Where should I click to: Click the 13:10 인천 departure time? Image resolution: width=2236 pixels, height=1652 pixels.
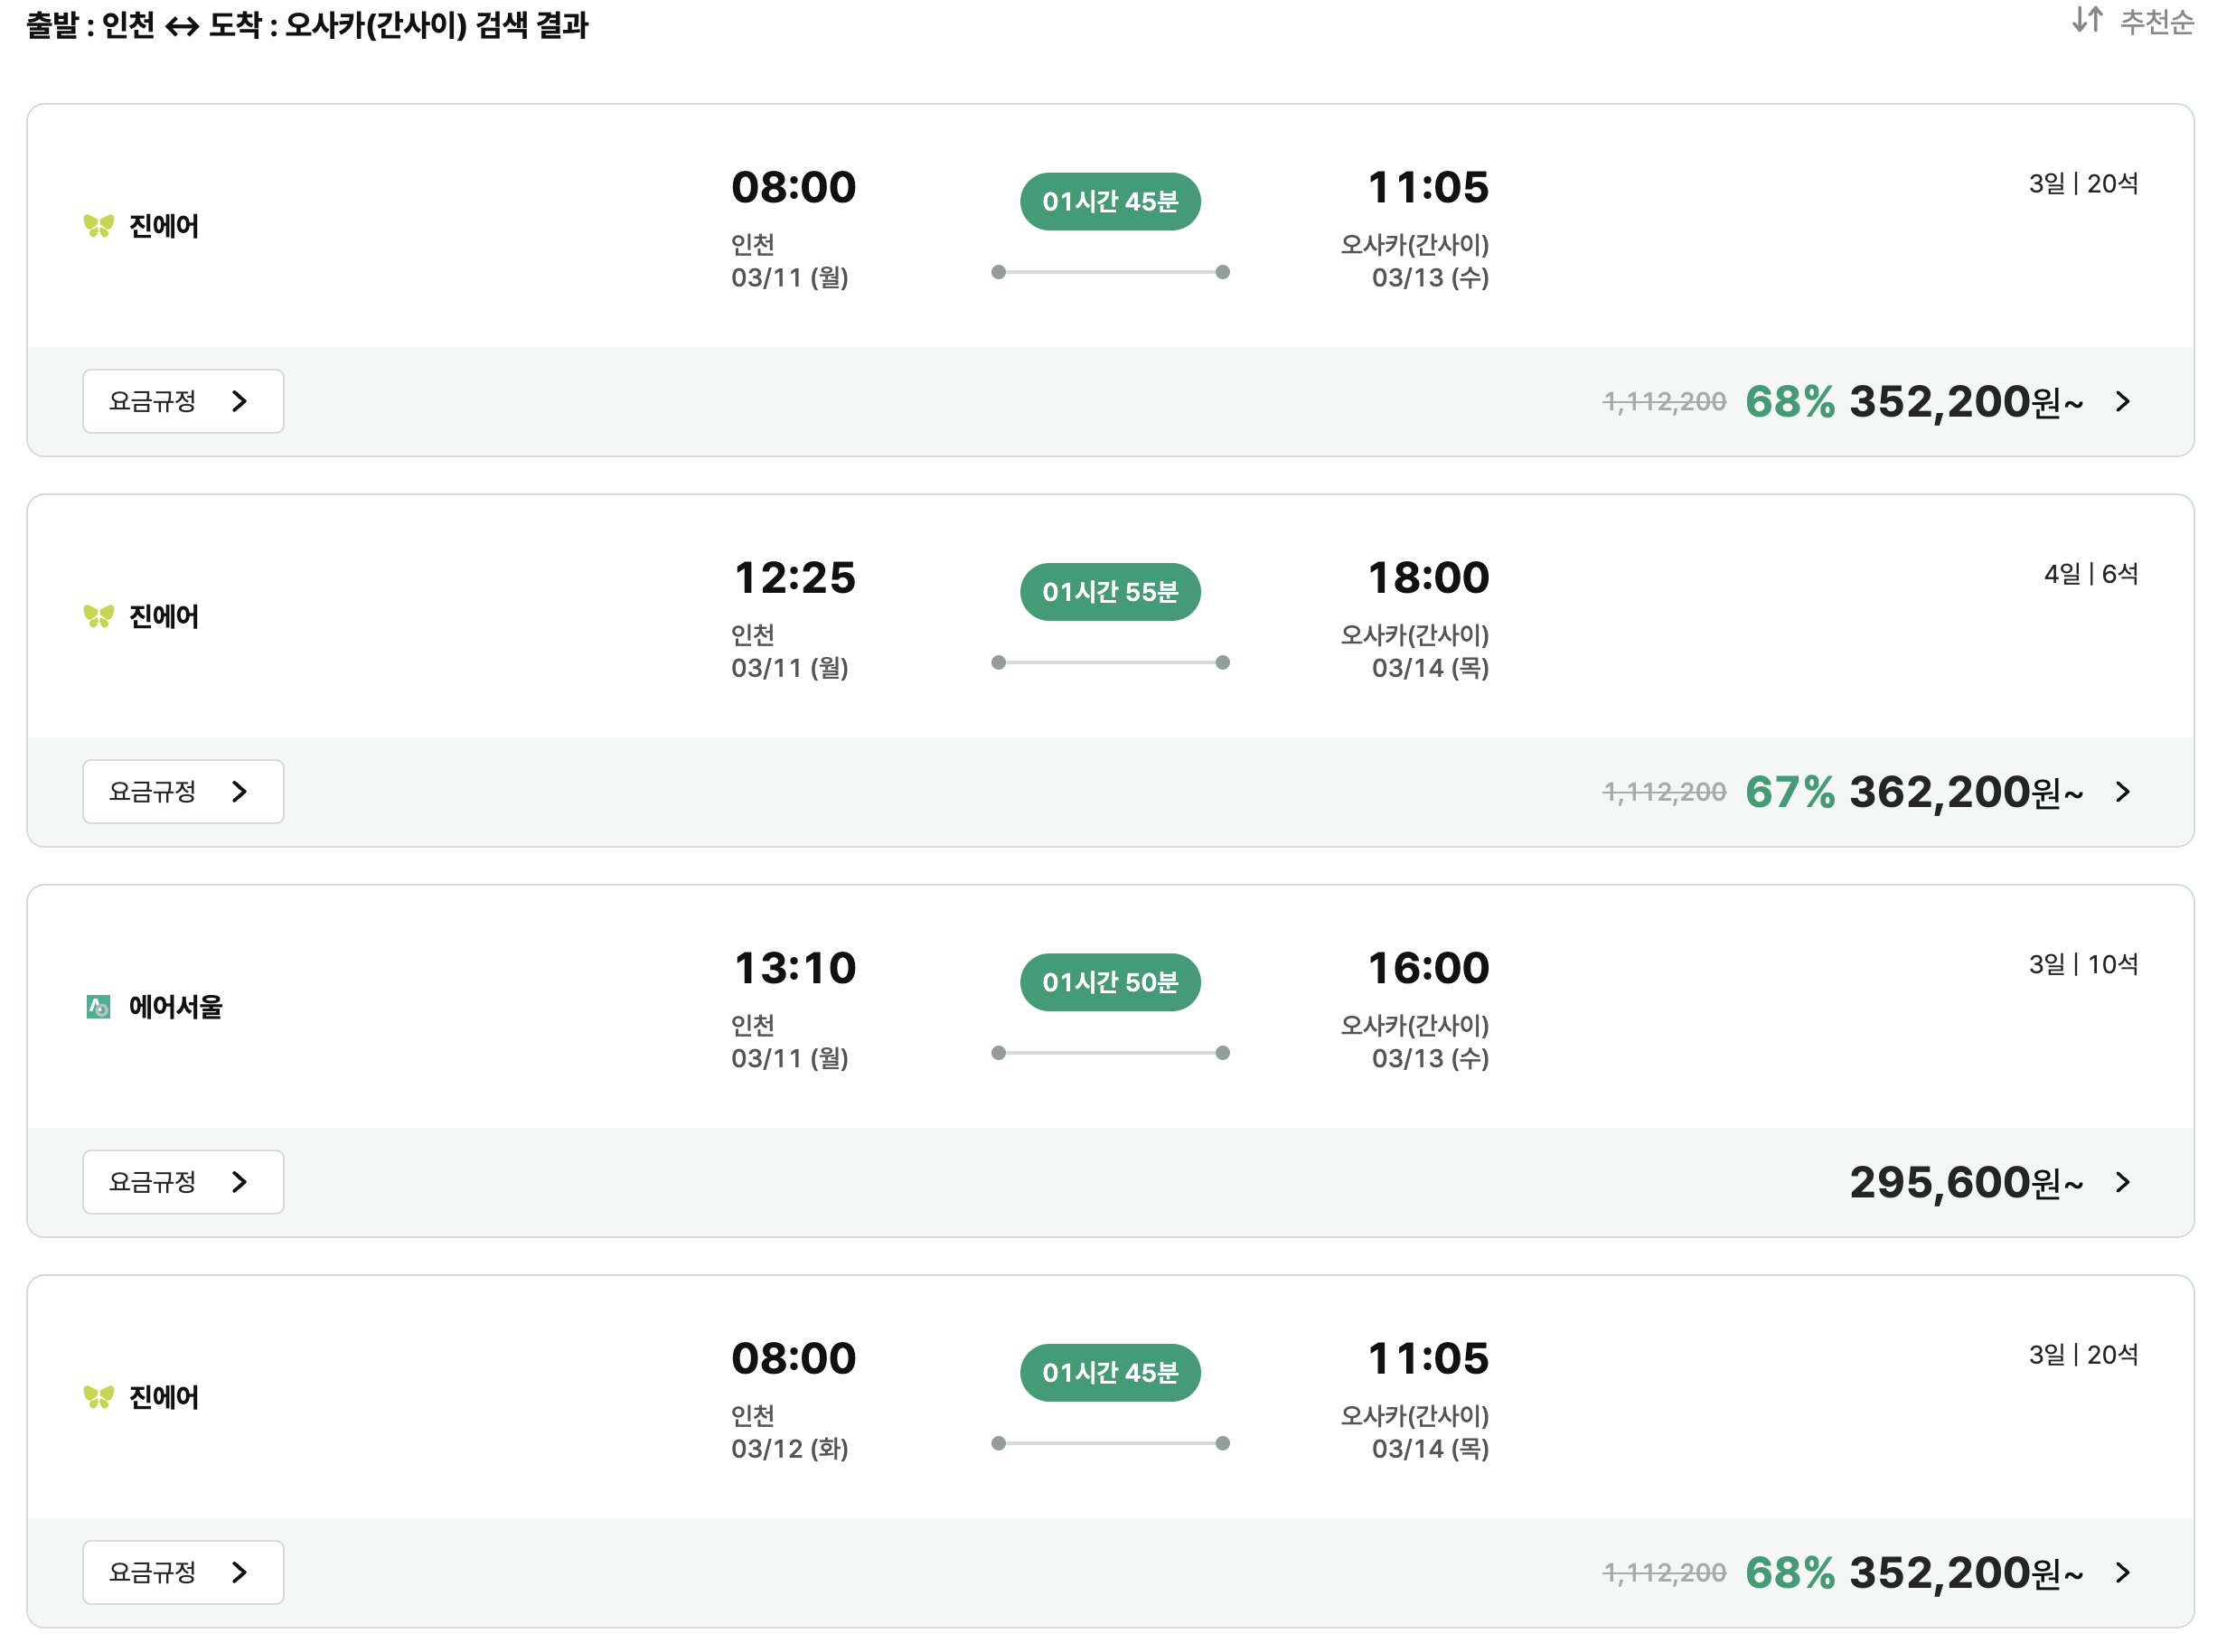pos(795,968)
